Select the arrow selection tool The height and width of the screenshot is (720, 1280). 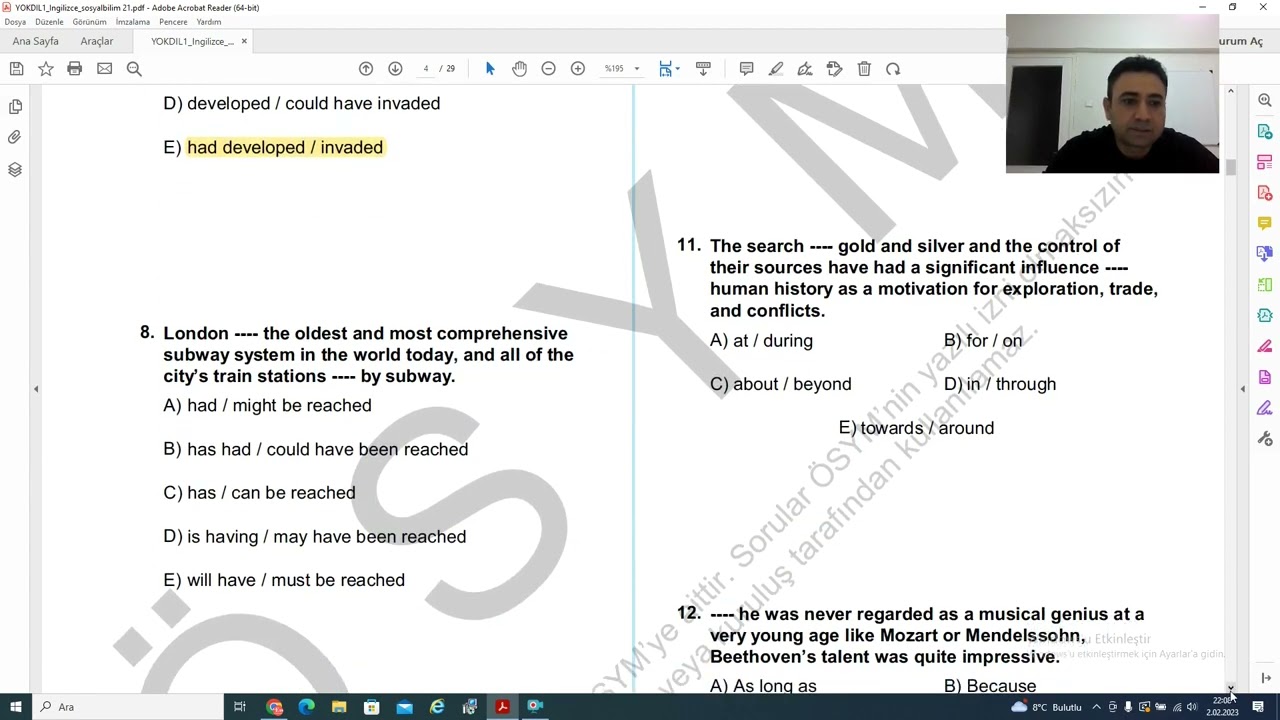click(490, 69)
